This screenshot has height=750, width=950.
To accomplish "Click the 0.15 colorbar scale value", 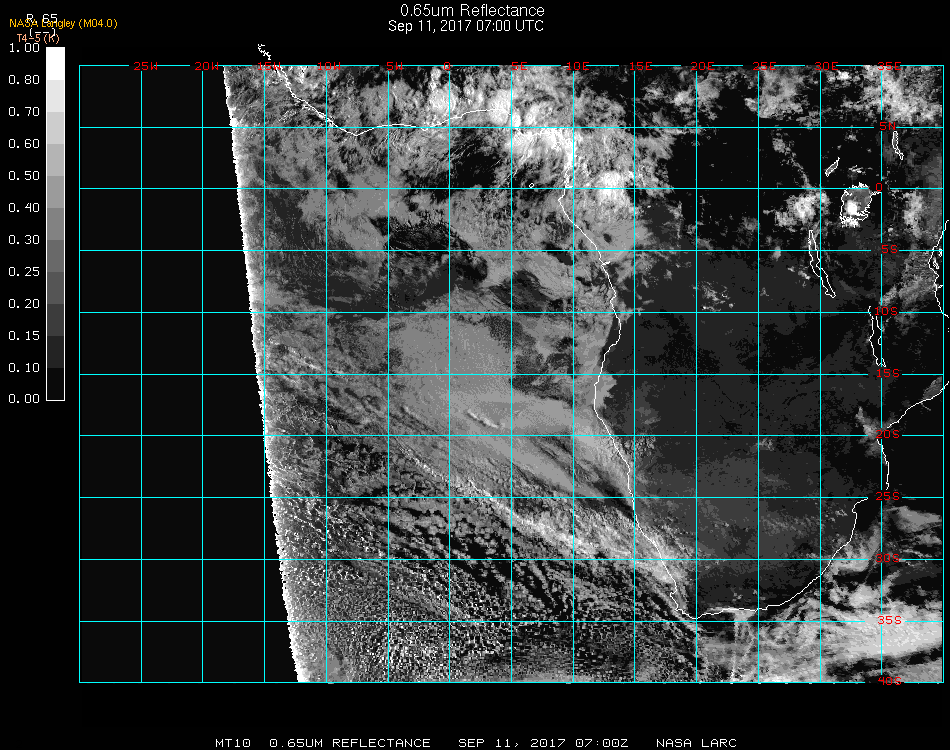I will point(24,336).
